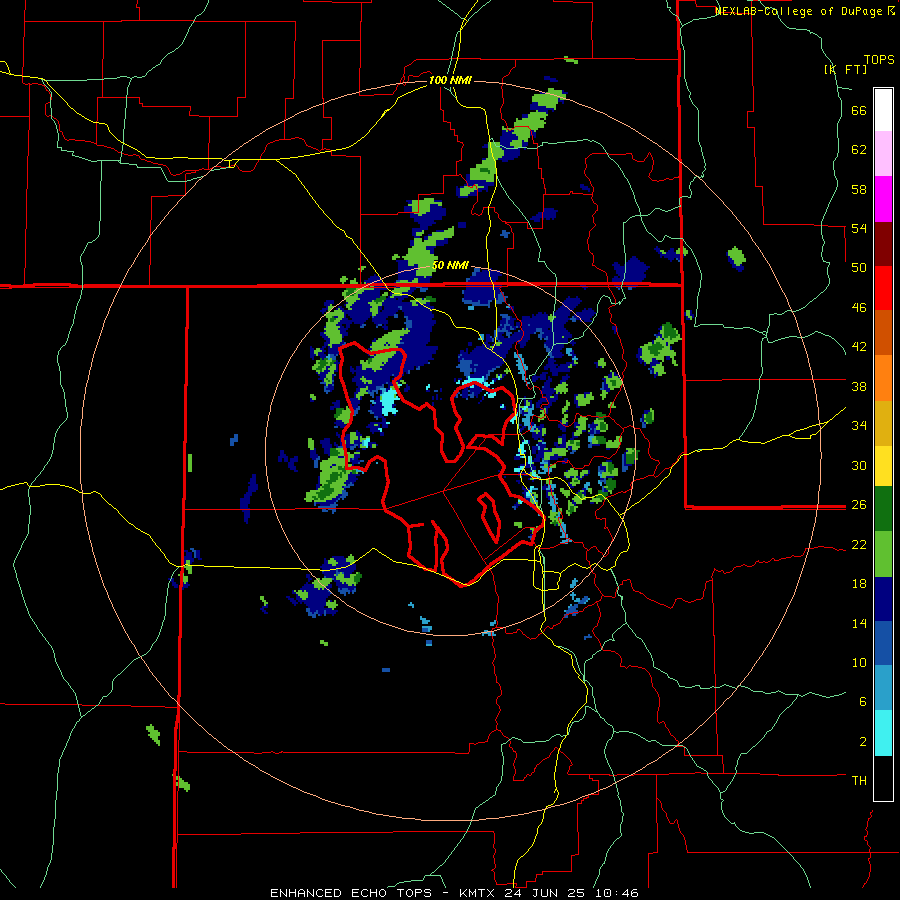Click the '6' legend value
The width and height of the screenshot is (900, 900).
(863, 702)
